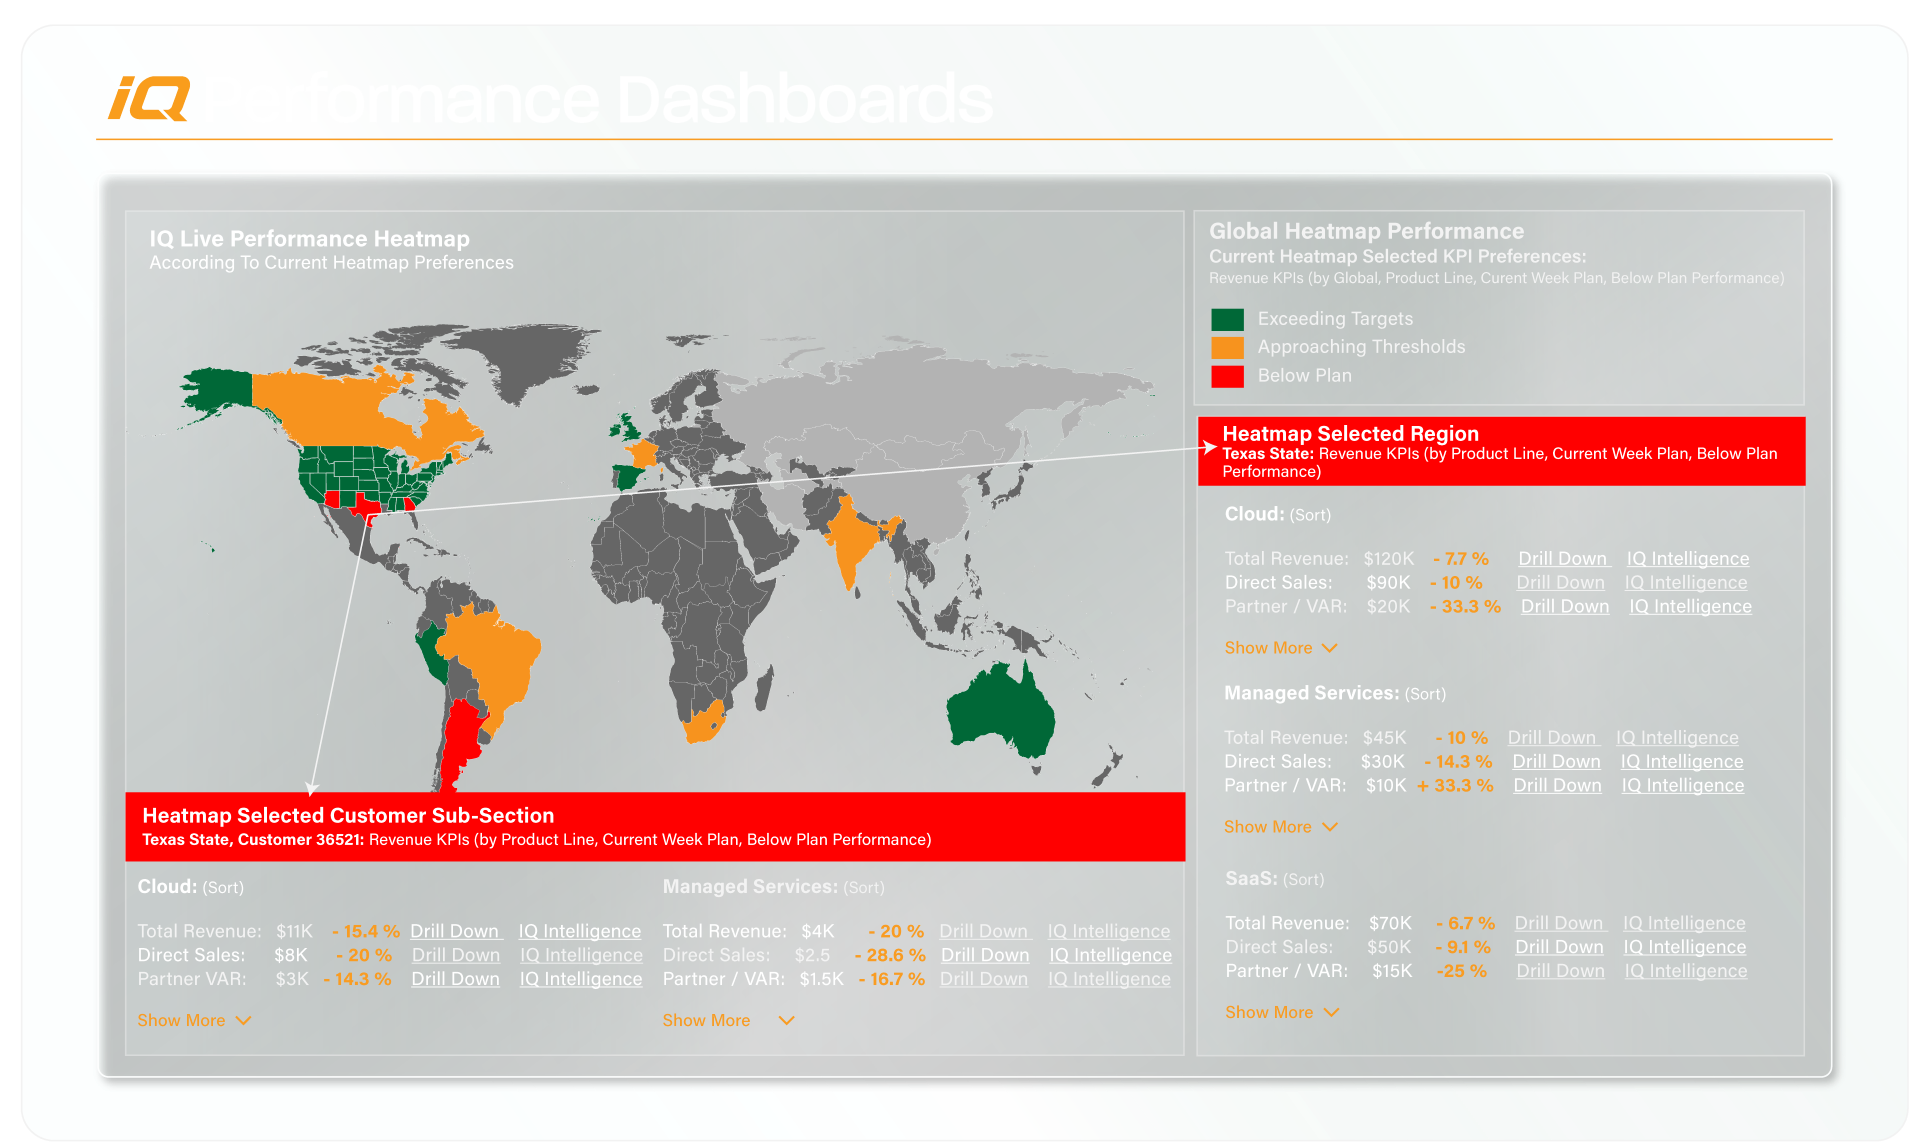Screen dimensions: 1920x1142
Task: Sort the SaaS section
Action: click(1303, 879)
